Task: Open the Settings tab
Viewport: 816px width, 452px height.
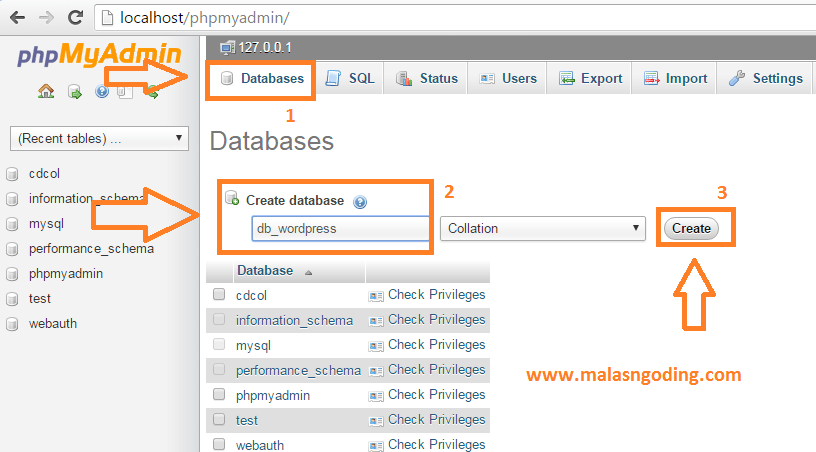Action: point(764,79)
